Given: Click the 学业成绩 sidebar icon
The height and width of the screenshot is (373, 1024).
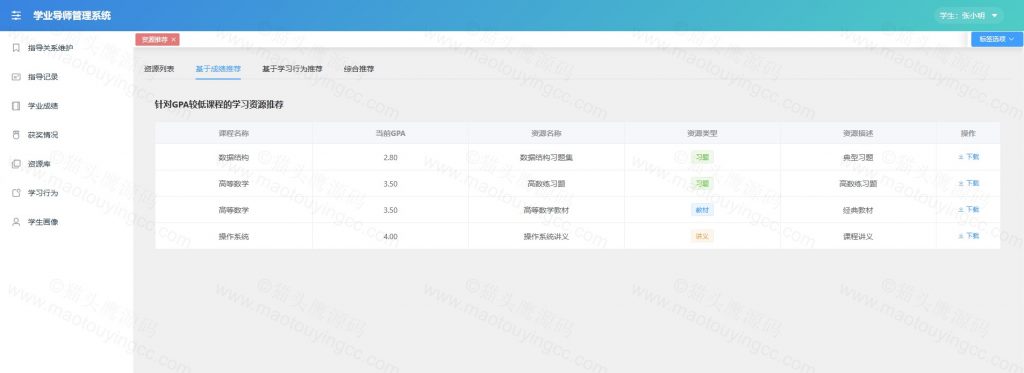Looking at the screenshot, I should pyautogui.click(x=16, y=106).
